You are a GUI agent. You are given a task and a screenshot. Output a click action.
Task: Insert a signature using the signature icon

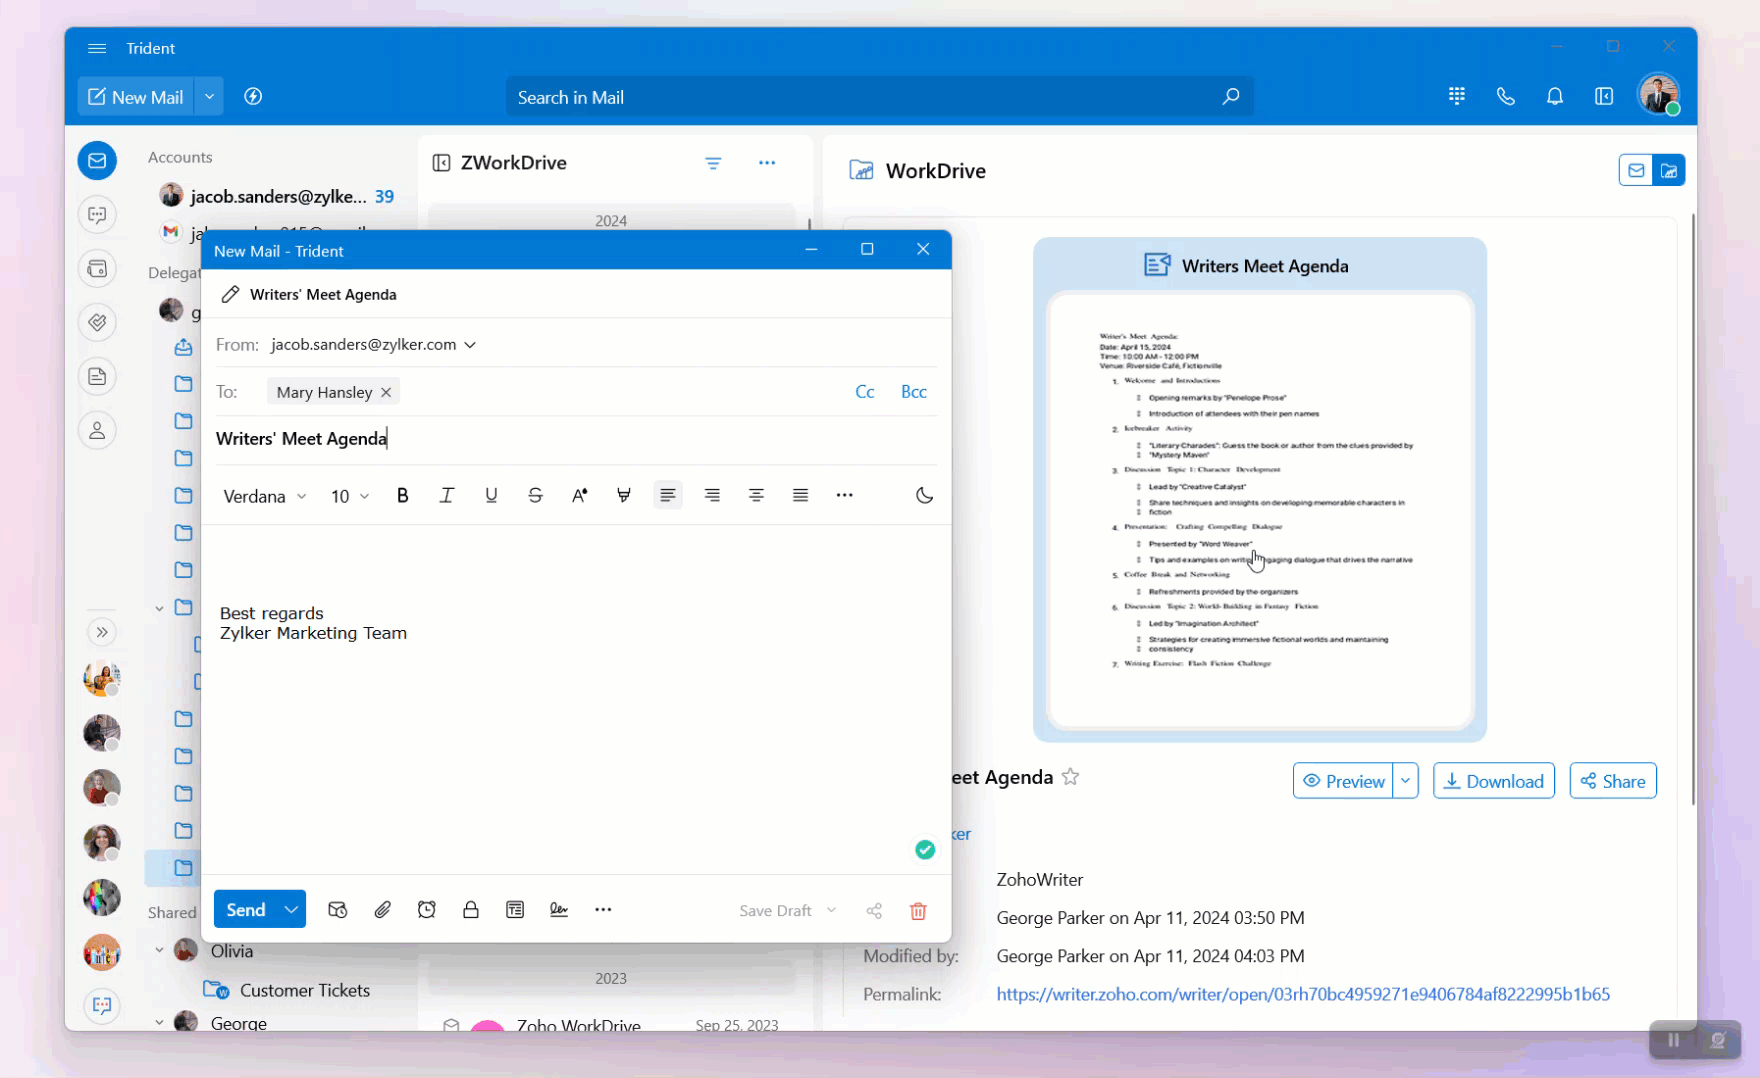pyautogui.click(x=559, y=910)
